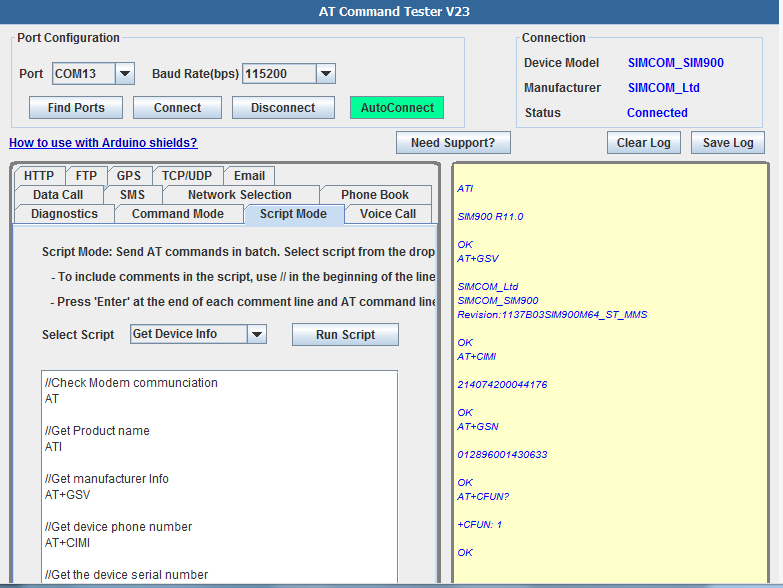Click the //Check Modem communciation comment
Screen dimensions: 783x588
pyautogui.click(x=131, y=383)
